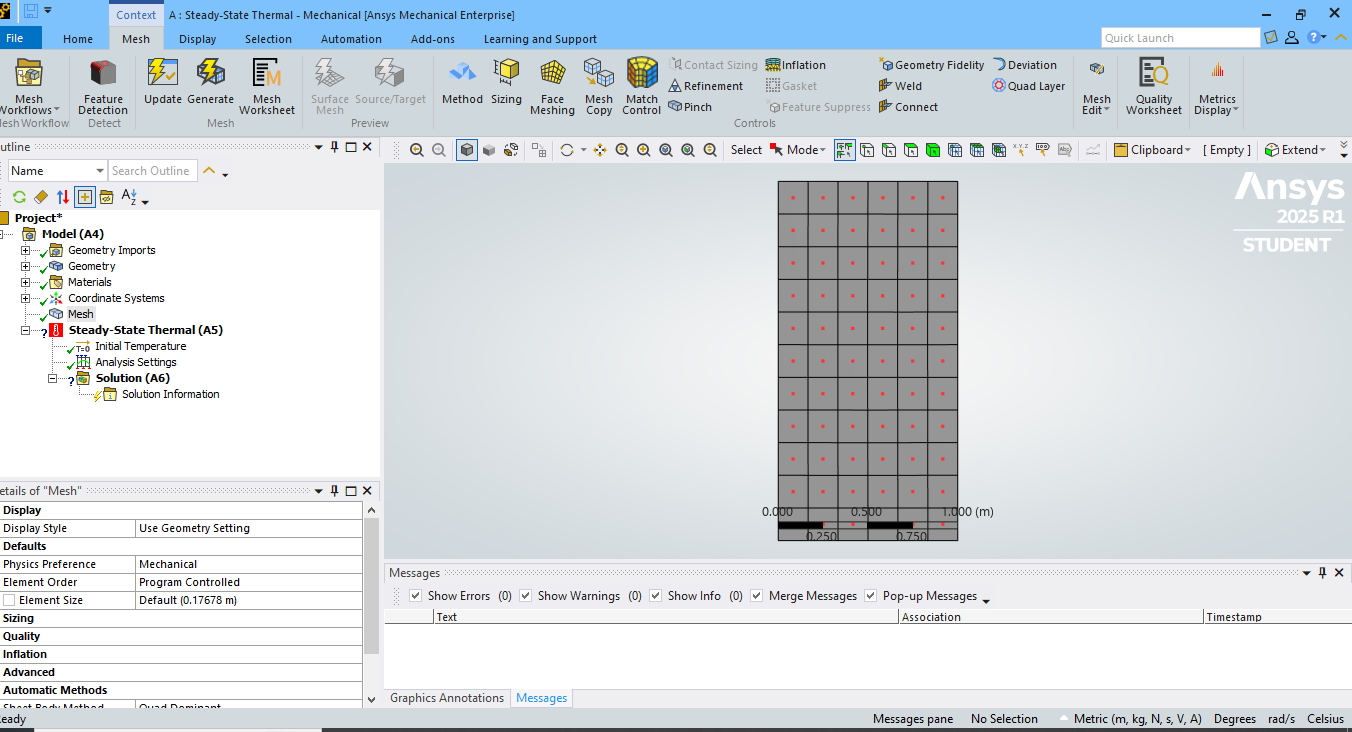Click the Select button in graphics toolbar
Image resolution: width=1352 pixels, height=732 pixels.
(x=746, y=150)
